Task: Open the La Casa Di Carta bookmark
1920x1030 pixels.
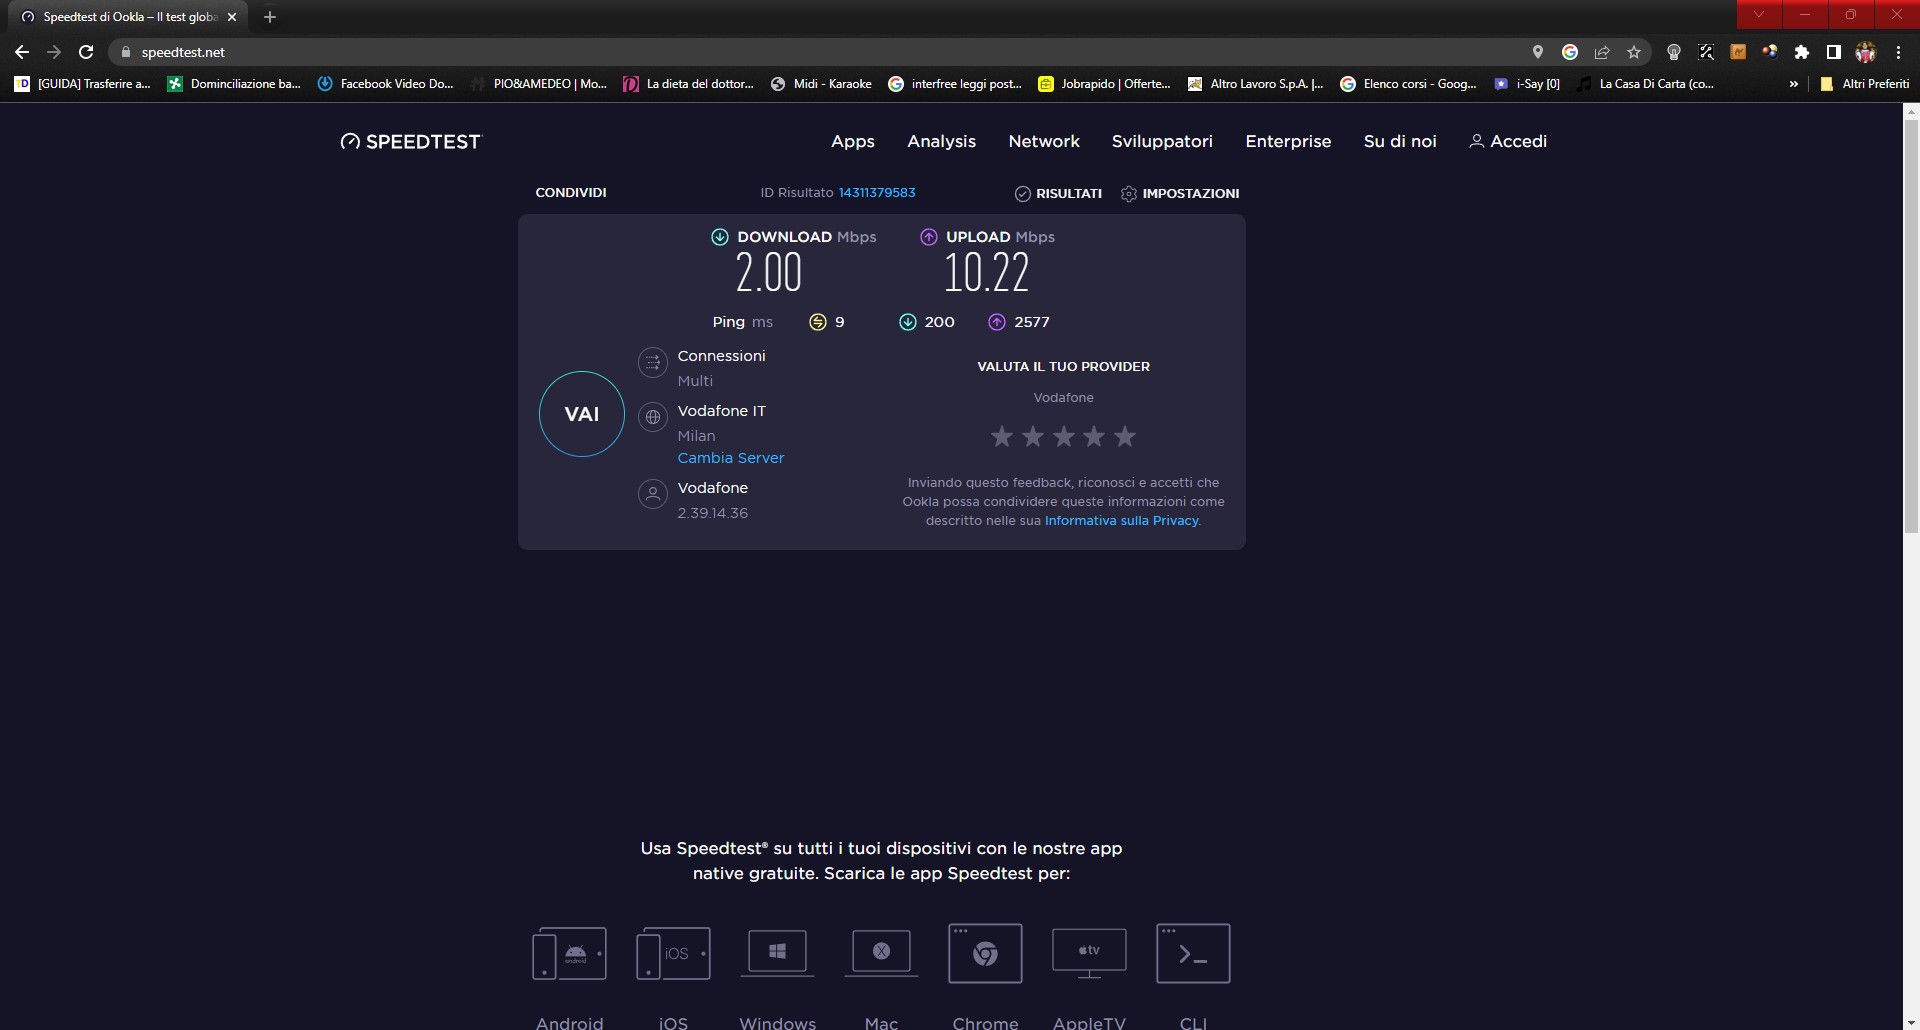Action: point(1645,84)
